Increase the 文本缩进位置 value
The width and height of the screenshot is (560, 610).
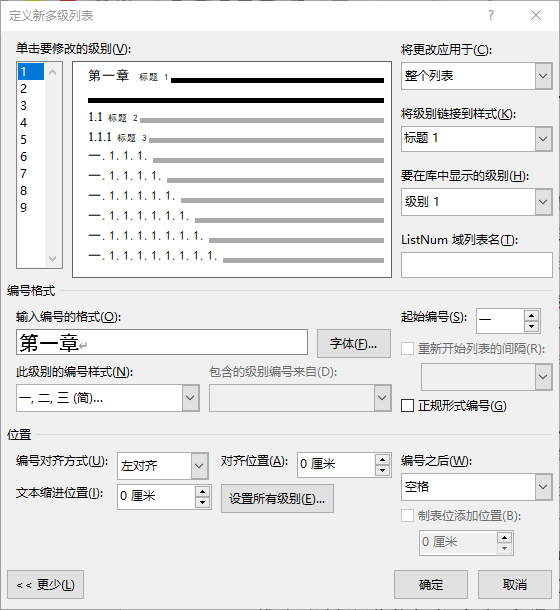[202, 491]
